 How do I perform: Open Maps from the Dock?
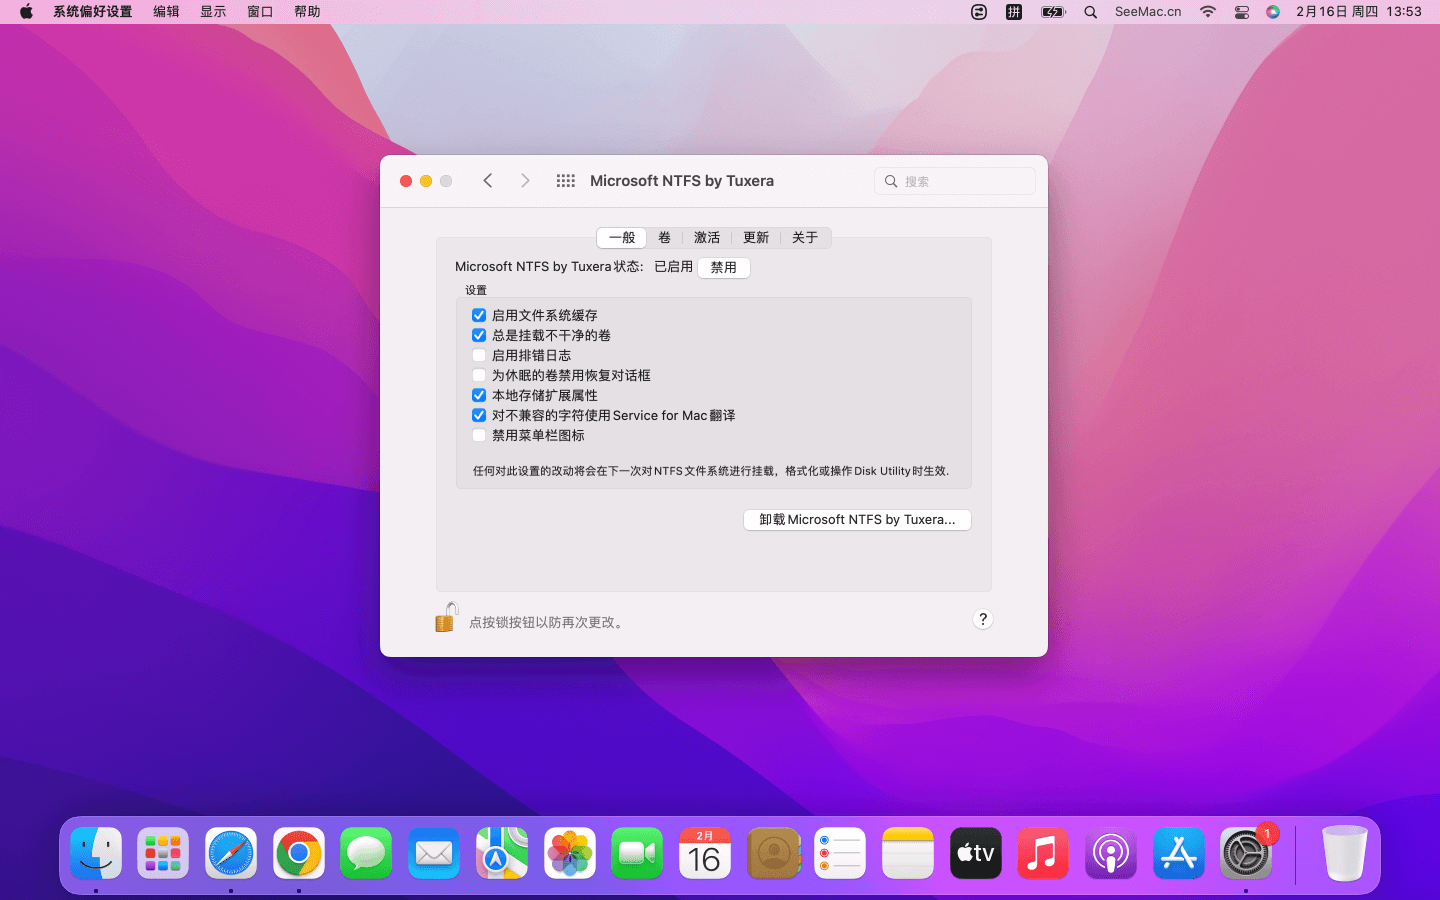[502, 853]
